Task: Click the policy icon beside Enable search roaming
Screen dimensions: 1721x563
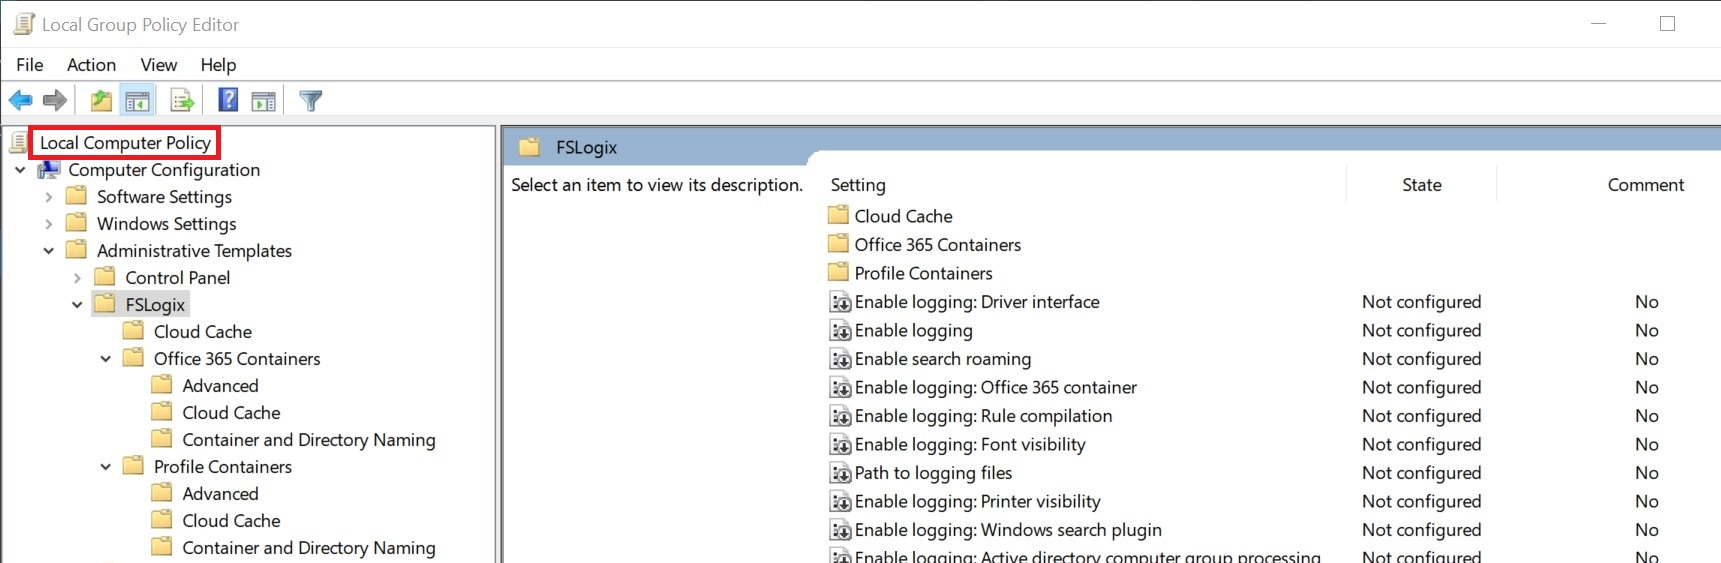Action: click(x=840, y=359)
